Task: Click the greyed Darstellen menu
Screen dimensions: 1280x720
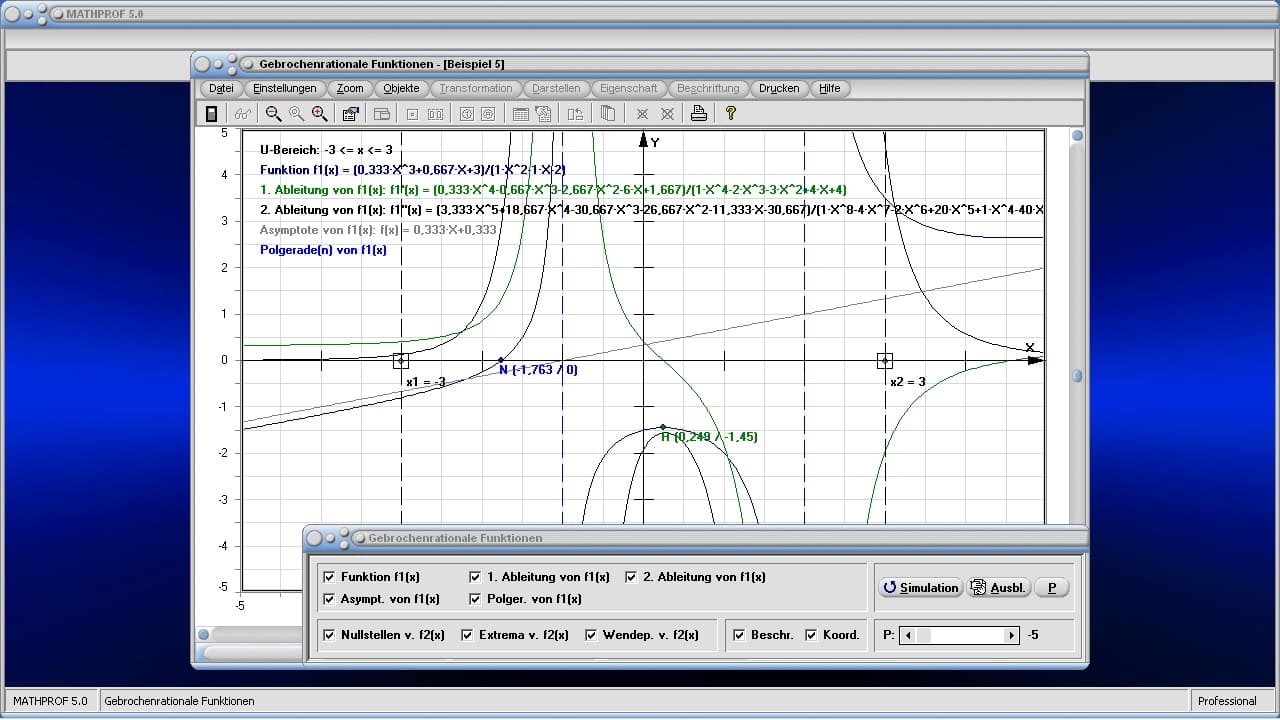Action: click(556, 88)
